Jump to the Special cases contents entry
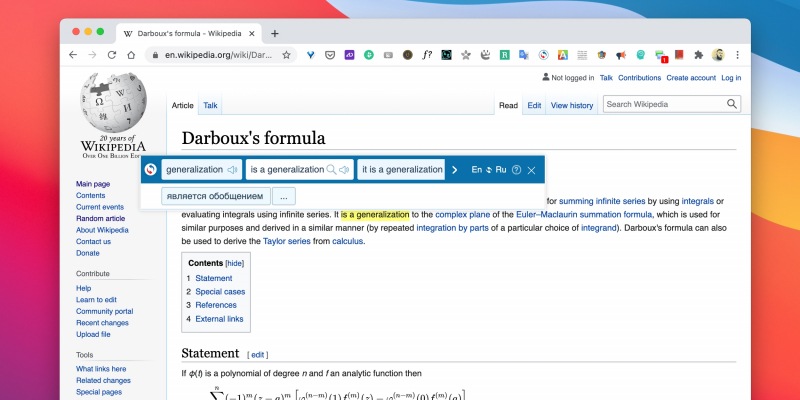The image size is (800, 400). pyautogui.click(x=220, y=292)
